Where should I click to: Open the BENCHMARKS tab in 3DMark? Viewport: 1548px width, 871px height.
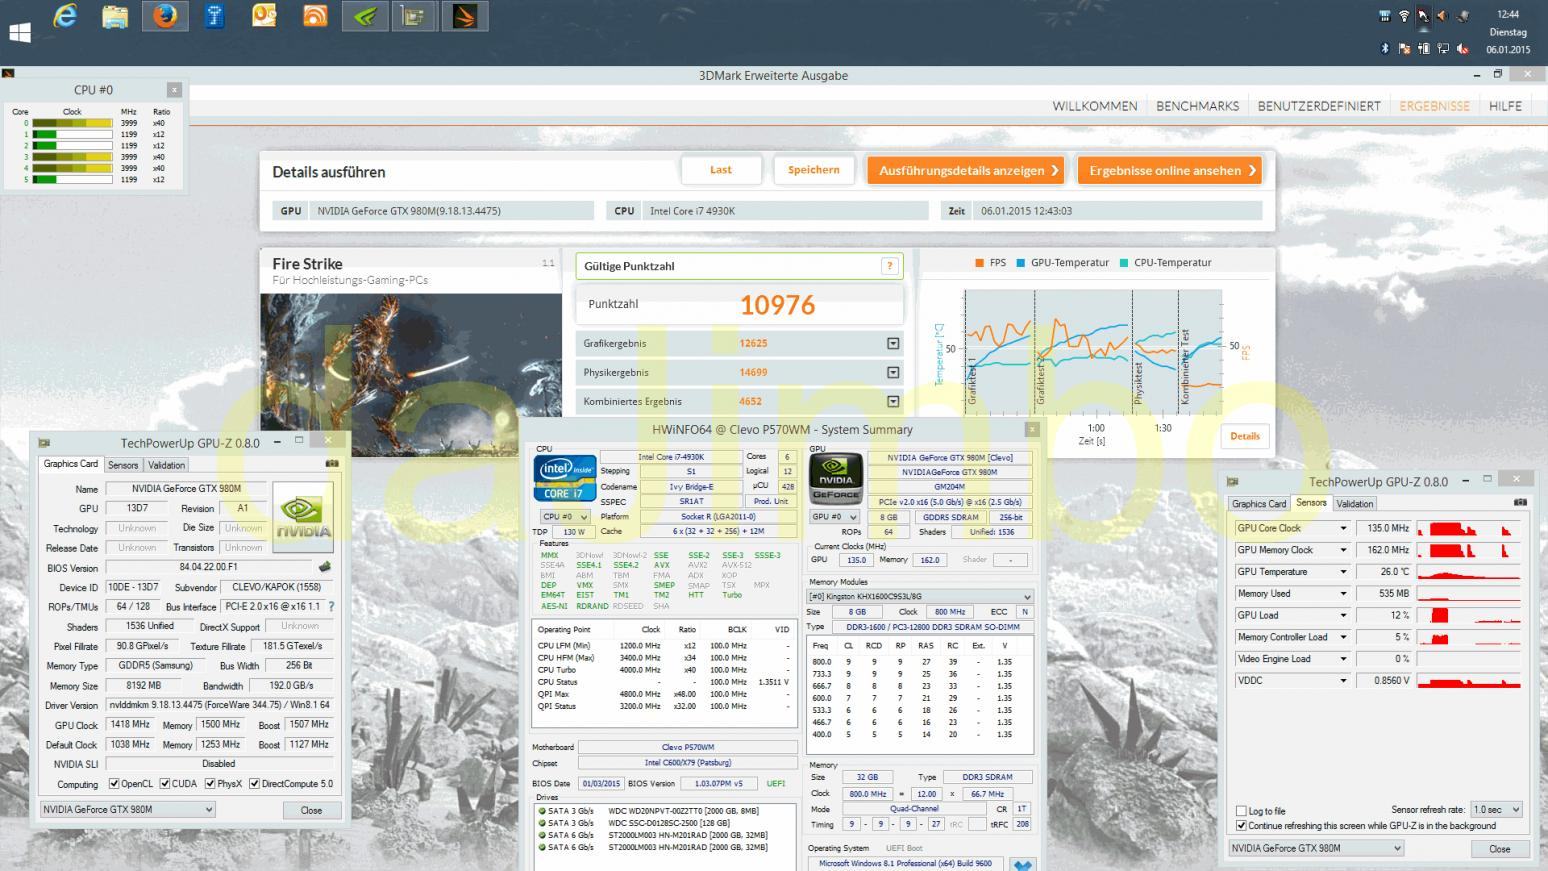[1197, 106]
